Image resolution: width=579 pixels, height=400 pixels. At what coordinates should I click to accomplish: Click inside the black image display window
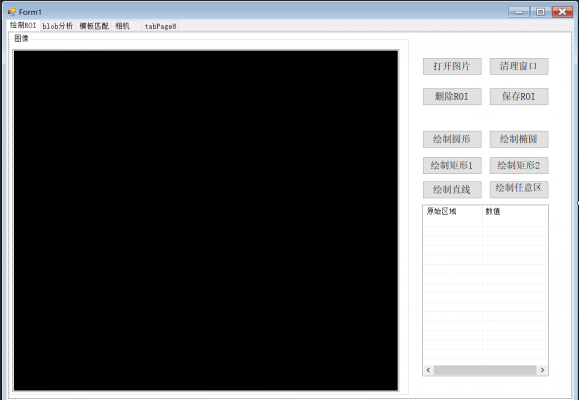(x=206, y=220)
